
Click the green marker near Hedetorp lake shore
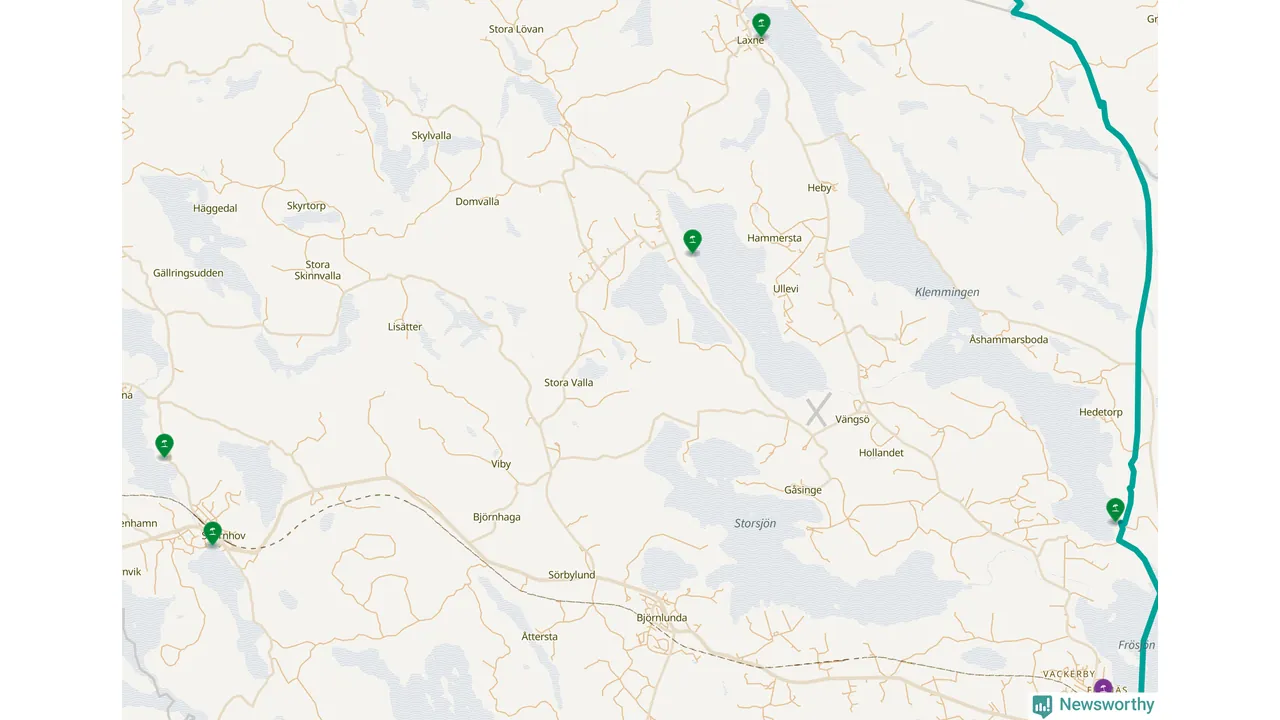pos(1115,509)
